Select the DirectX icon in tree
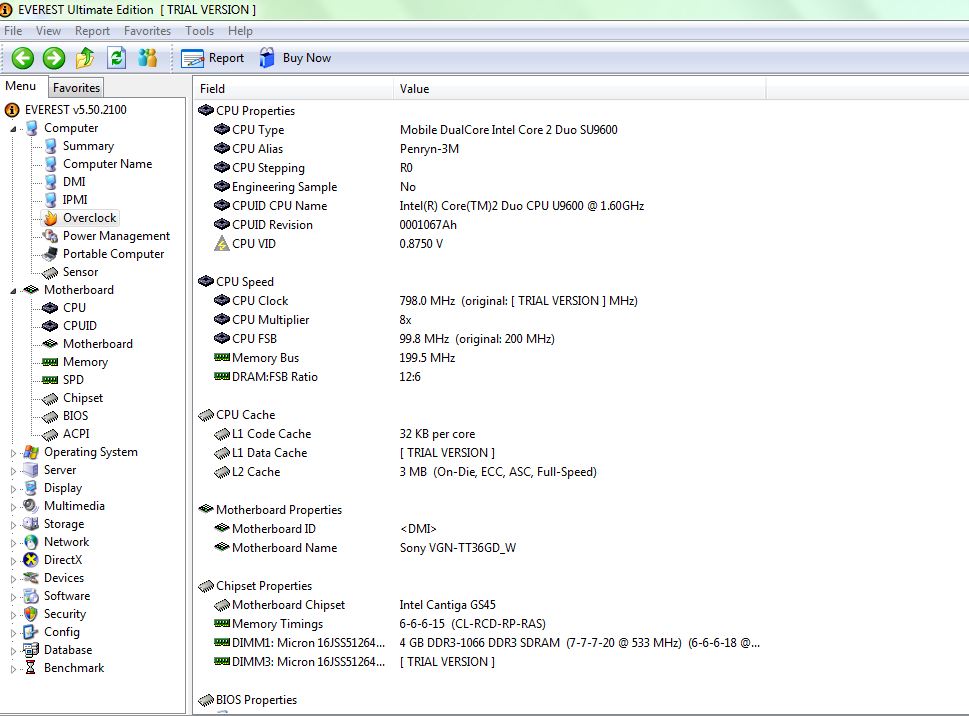This screenshot has width=969, height=716. click(31, 560)
